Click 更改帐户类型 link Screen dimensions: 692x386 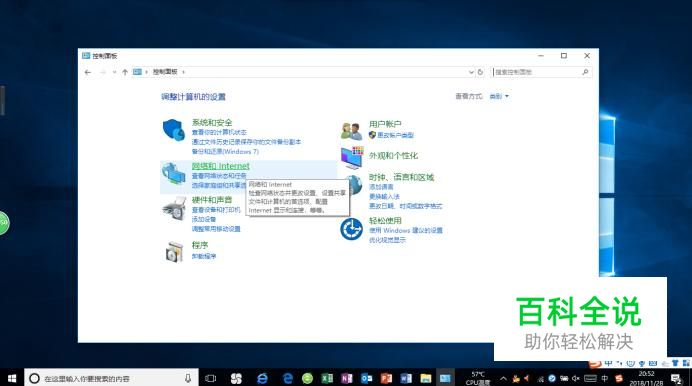click(x=395, y=135)
